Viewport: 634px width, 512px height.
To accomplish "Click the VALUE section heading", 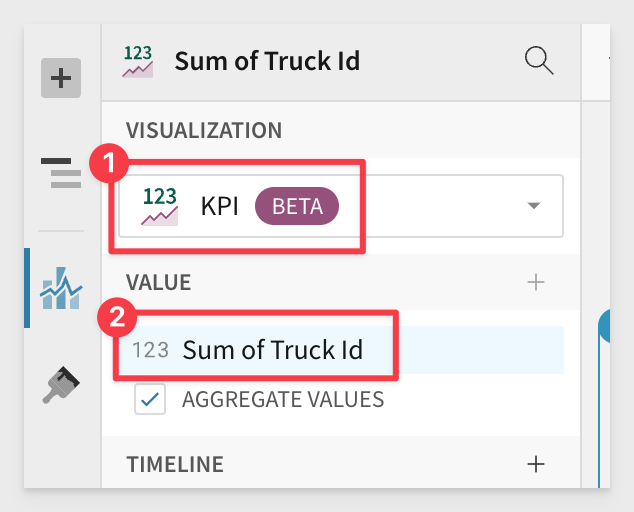I will [158, 283].
